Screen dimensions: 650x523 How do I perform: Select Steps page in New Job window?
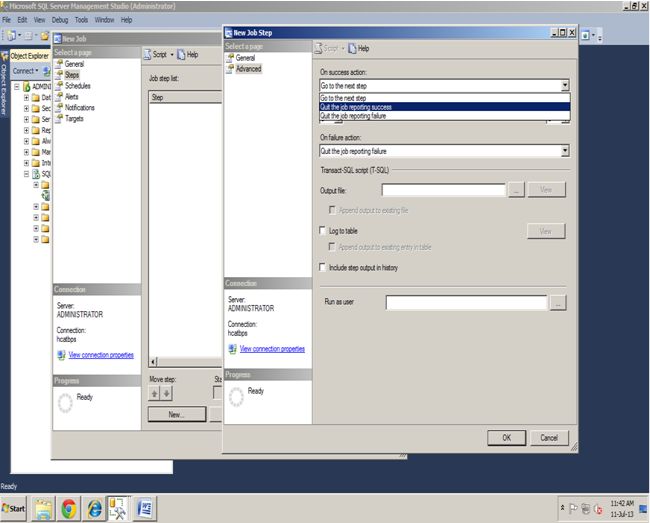(72, 75)
